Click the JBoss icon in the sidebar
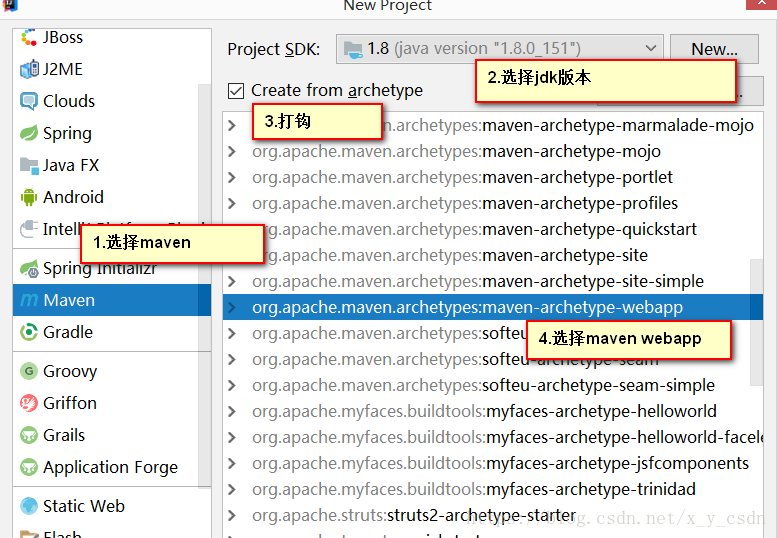777x538 pixels. tap(29, 37)
